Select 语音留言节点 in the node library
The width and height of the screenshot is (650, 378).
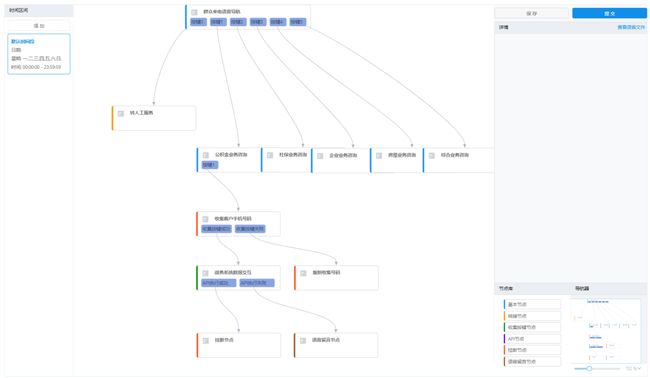532,361
